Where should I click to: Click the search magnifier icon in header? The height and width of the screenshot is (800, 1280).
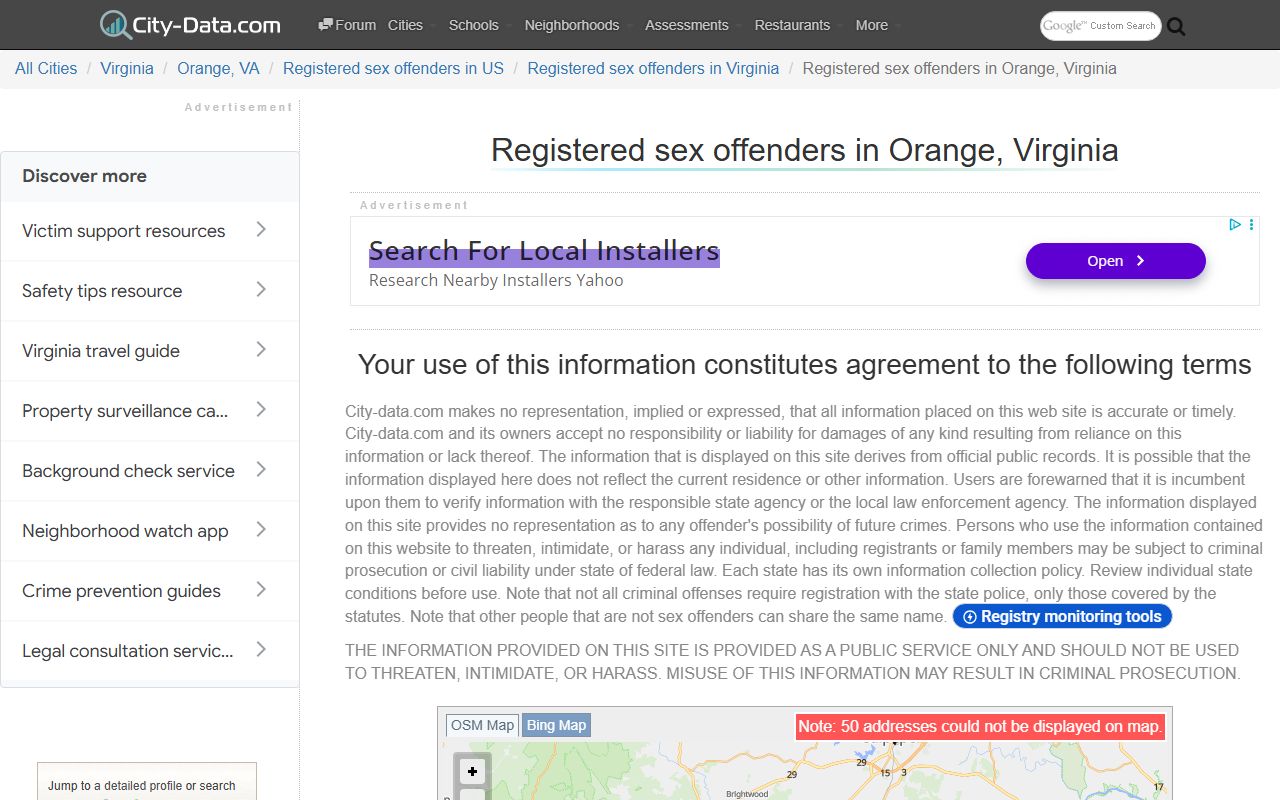point(1176,27)
